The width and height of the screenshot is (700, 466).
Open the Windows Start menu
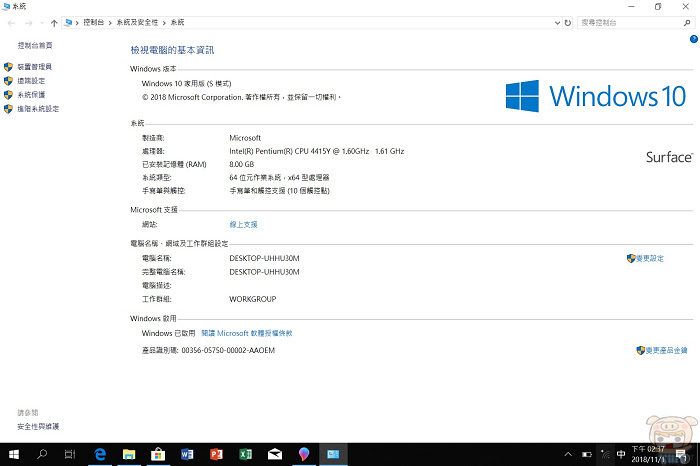[x=14, y=454]
